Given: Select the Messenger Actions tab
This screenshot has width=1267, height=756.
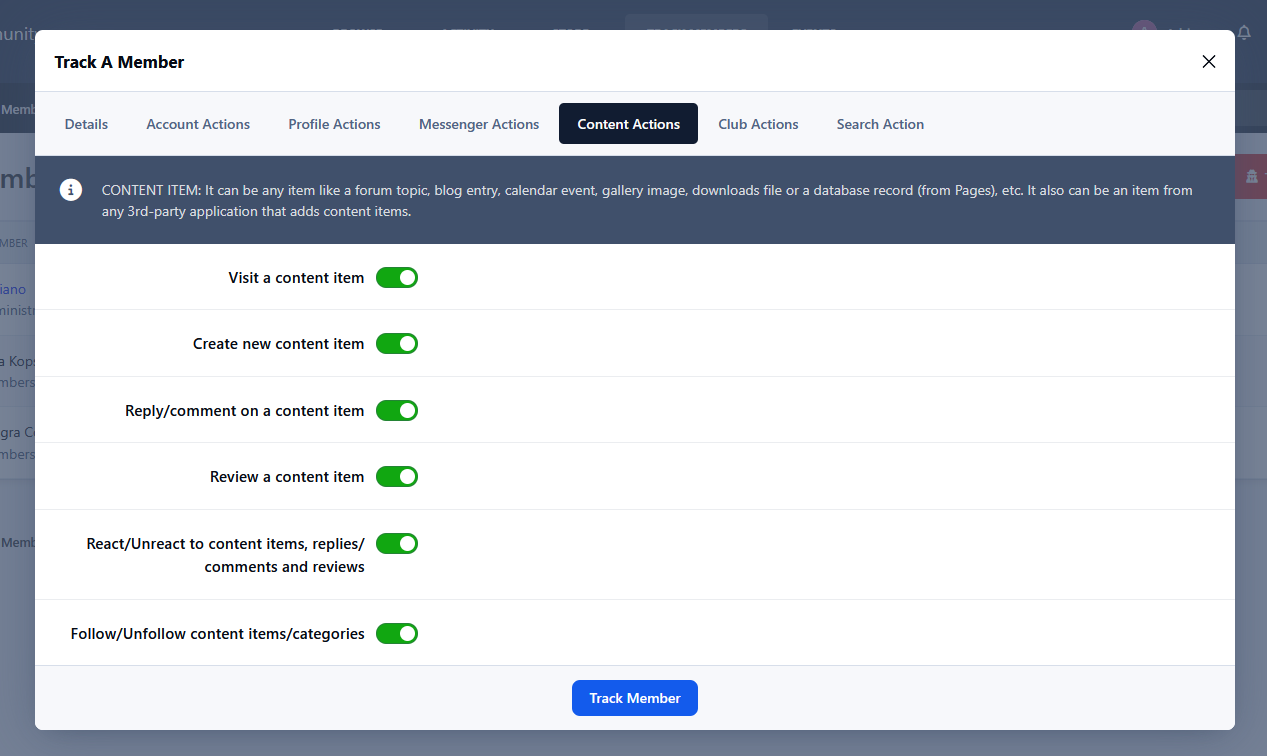Looking at the screenshot, I should tap(479, 124).
